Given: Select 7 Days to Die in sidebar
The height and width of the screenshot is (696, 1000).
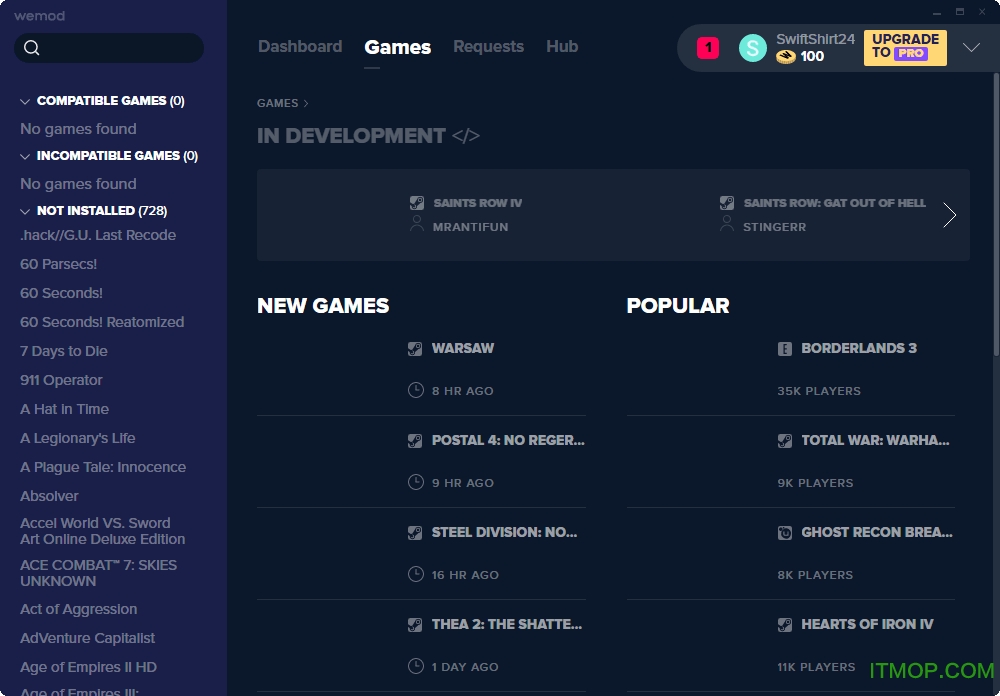Looking at the screenshot, I should (x=64, y=351).
